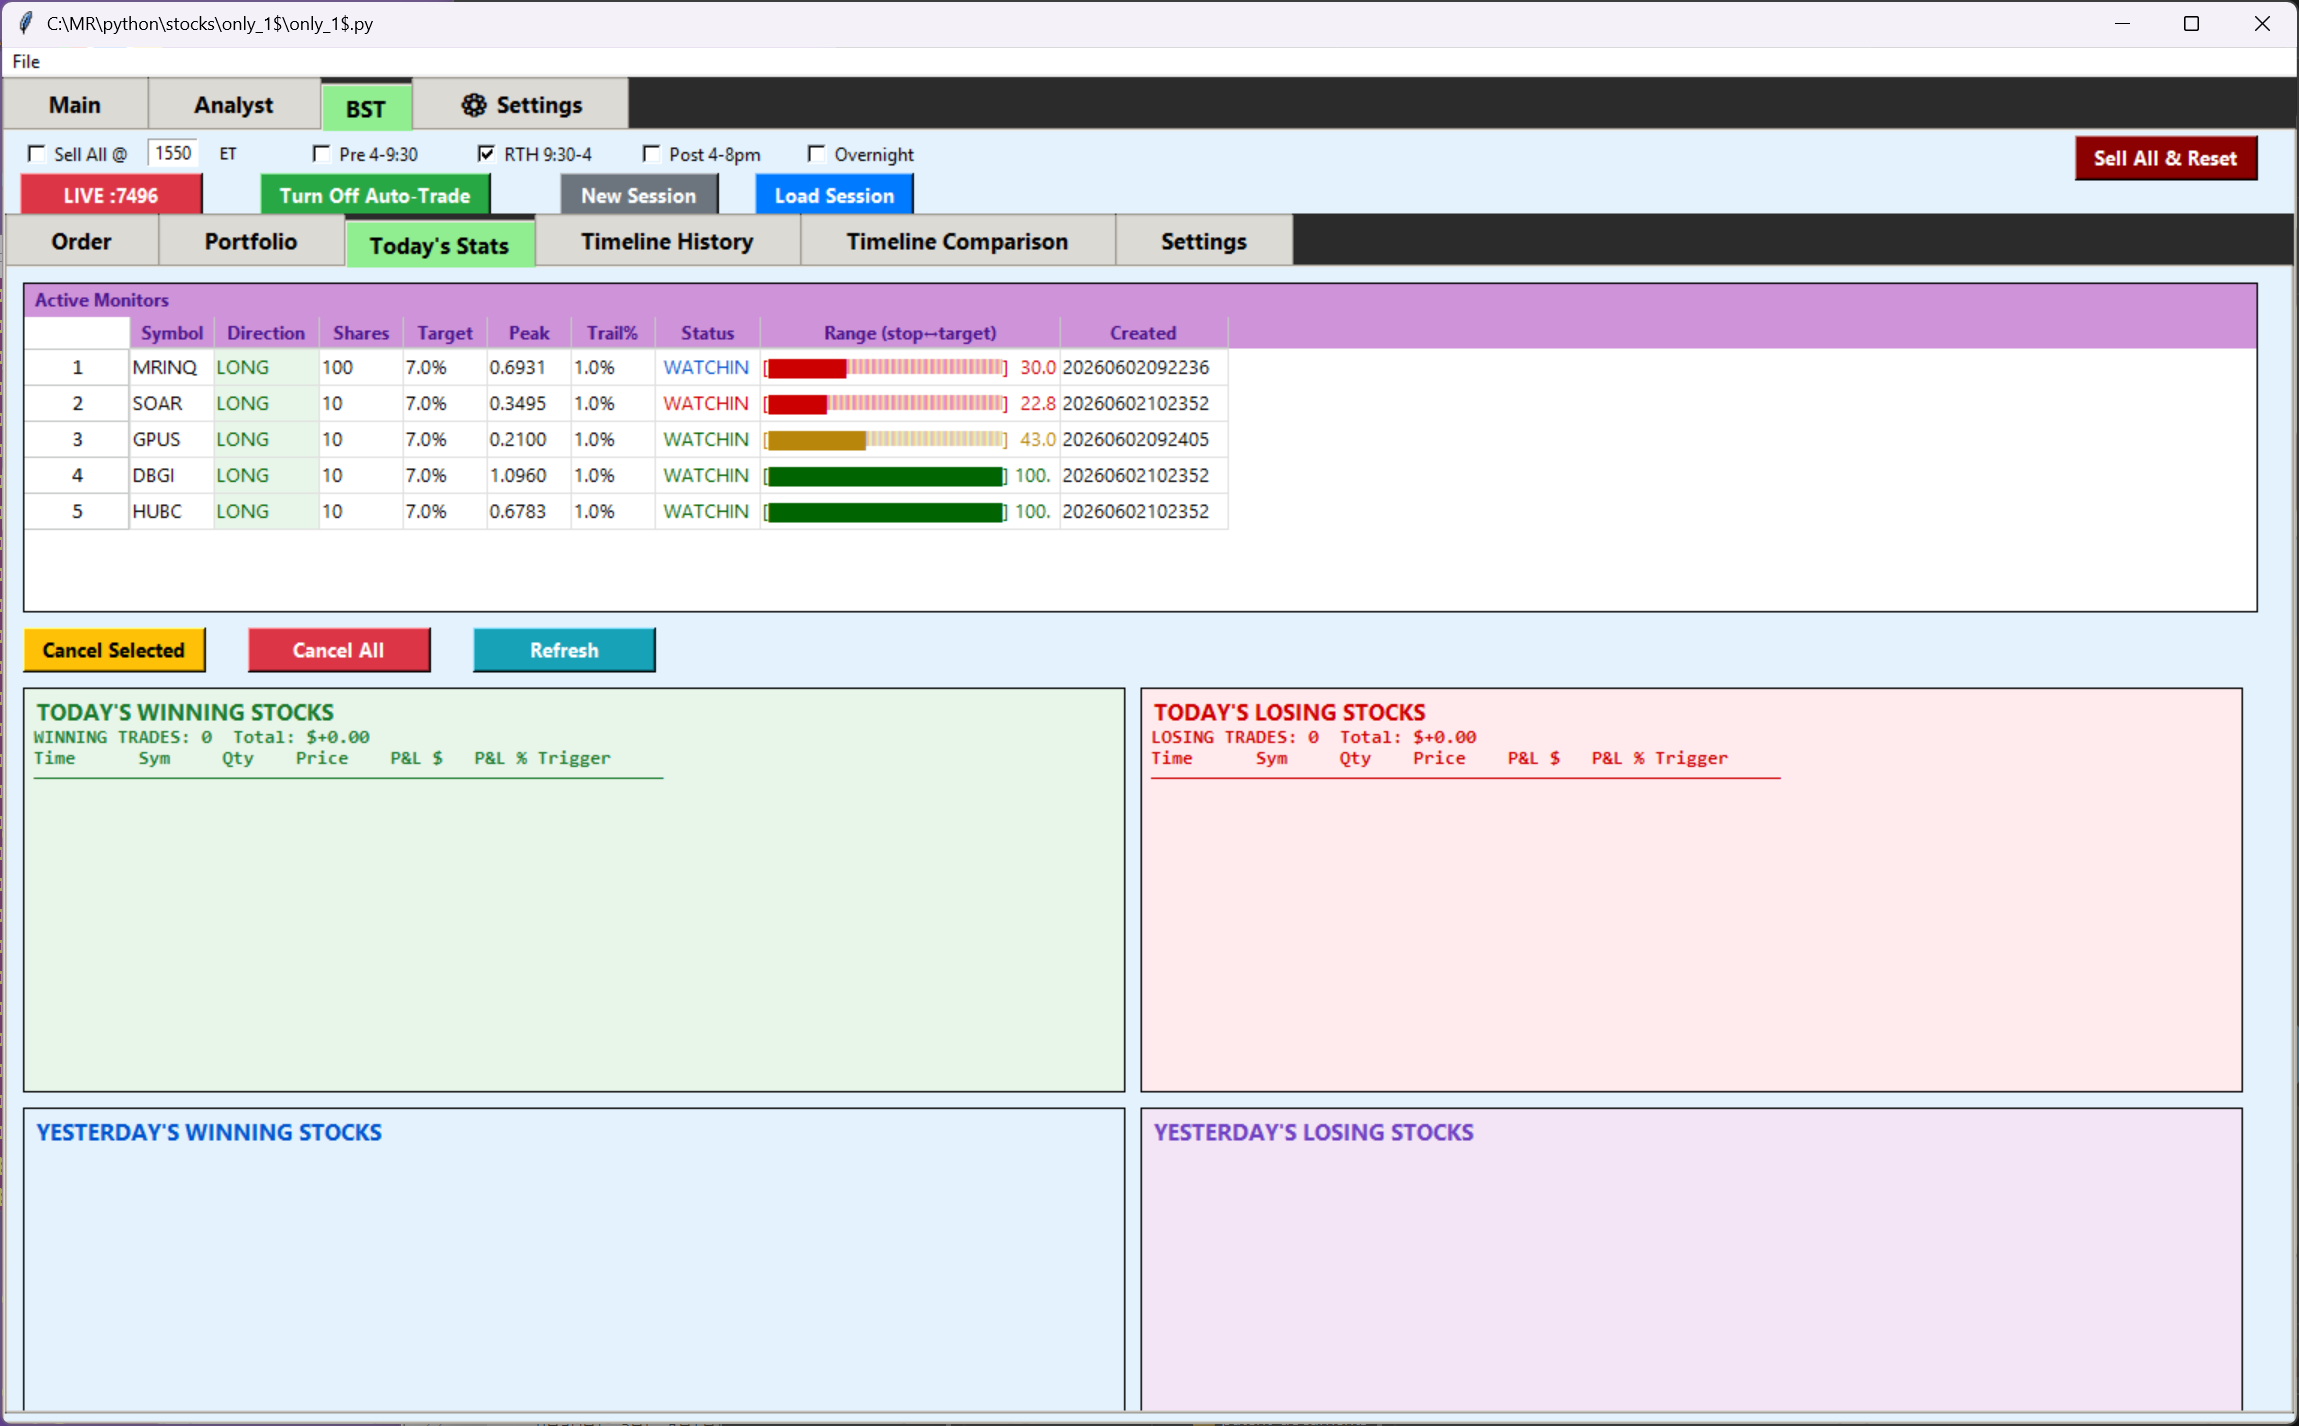Viewport: 2299px width, 1426px height.
Task: Click the Shares column header
Action: [361, 333]
